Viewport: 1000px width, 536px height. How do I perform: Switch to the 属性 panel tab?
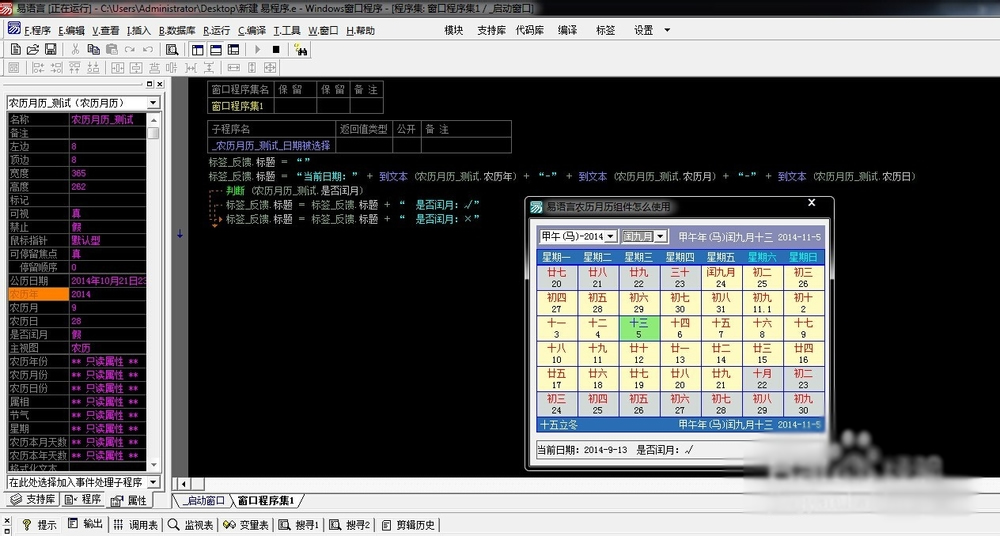(x=129, y=500)
